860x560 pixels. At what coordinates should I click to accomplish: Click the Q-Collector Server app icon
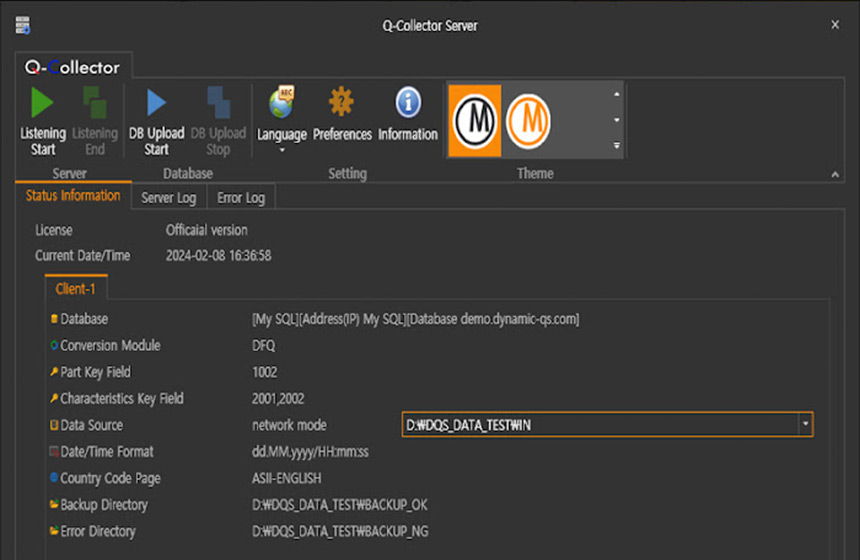click(x=22, y=25)
